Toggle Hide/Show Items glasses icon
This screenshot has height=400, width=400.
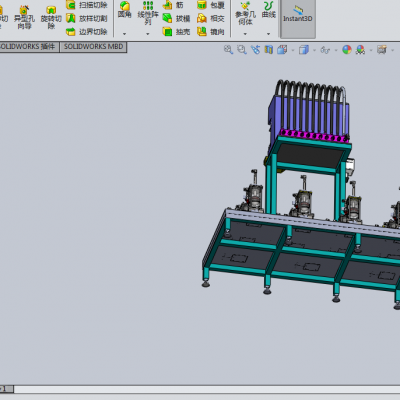coord(325,50)
